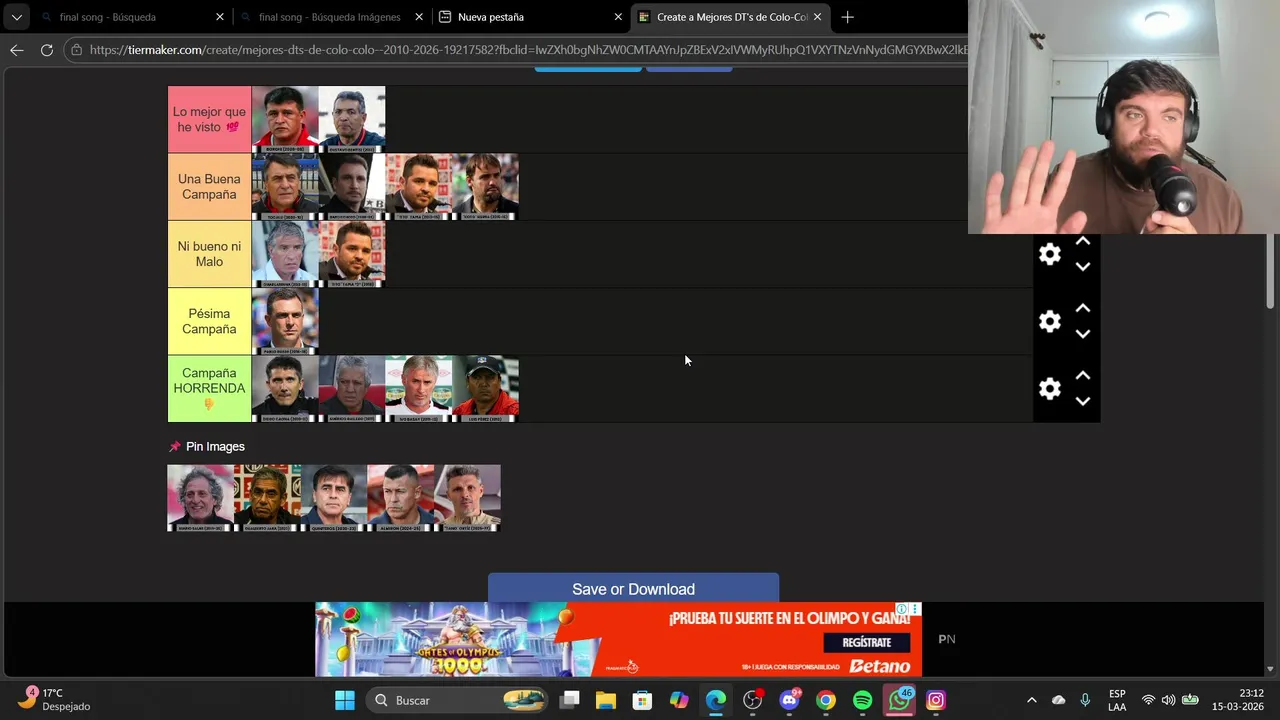Click the 'Pésima Campaña' tier label
The image size is (1280, 720).
(x=209, y=321)
